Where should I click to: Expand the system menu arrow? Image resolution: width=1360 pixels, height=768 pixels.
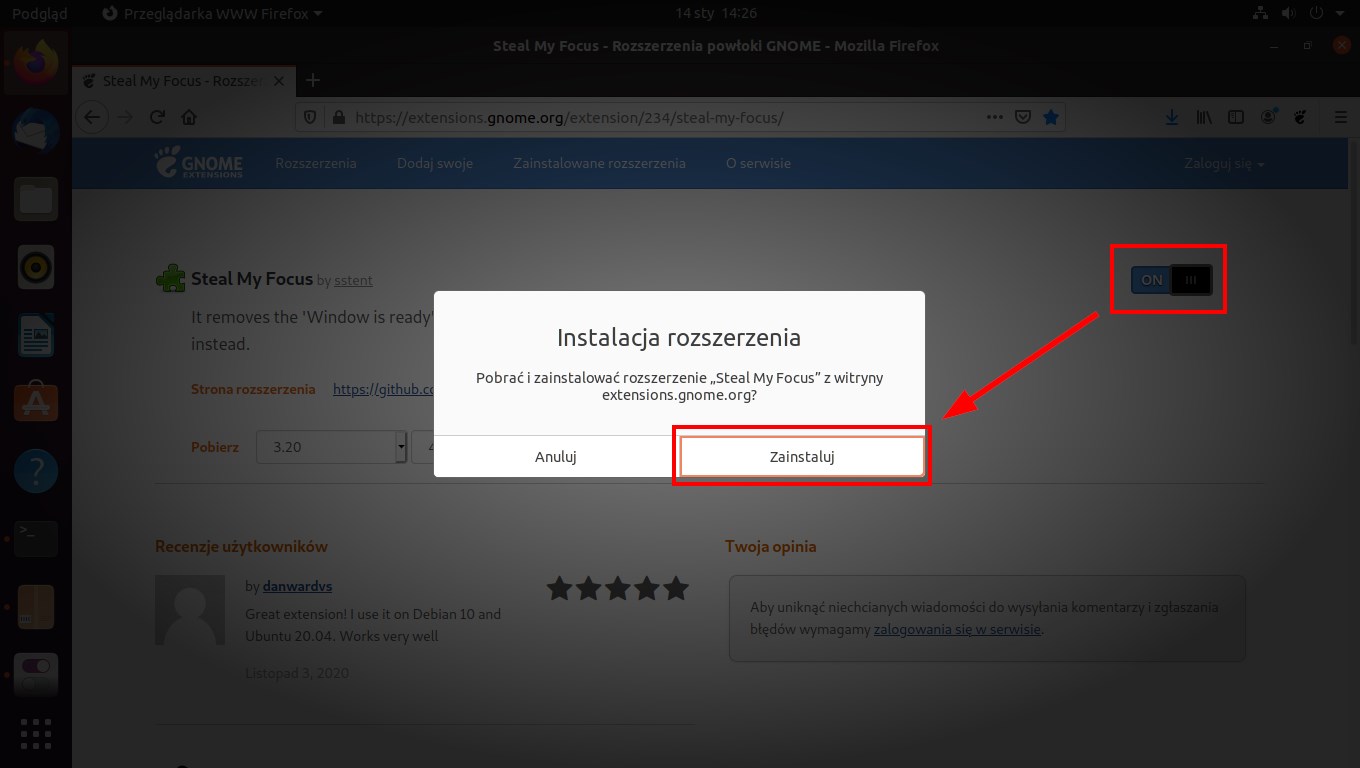click(x=1340, y=13)
